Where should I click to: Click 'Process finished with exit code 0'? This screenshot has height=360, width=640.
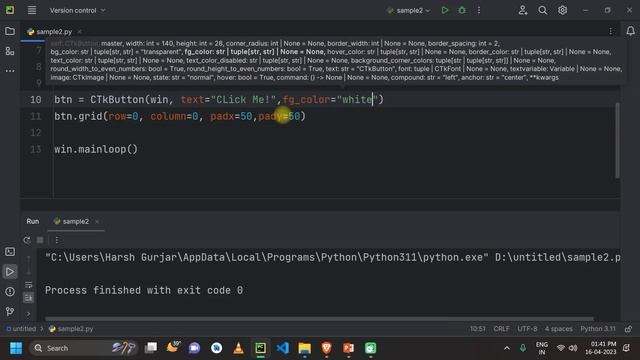coord(144,290)
